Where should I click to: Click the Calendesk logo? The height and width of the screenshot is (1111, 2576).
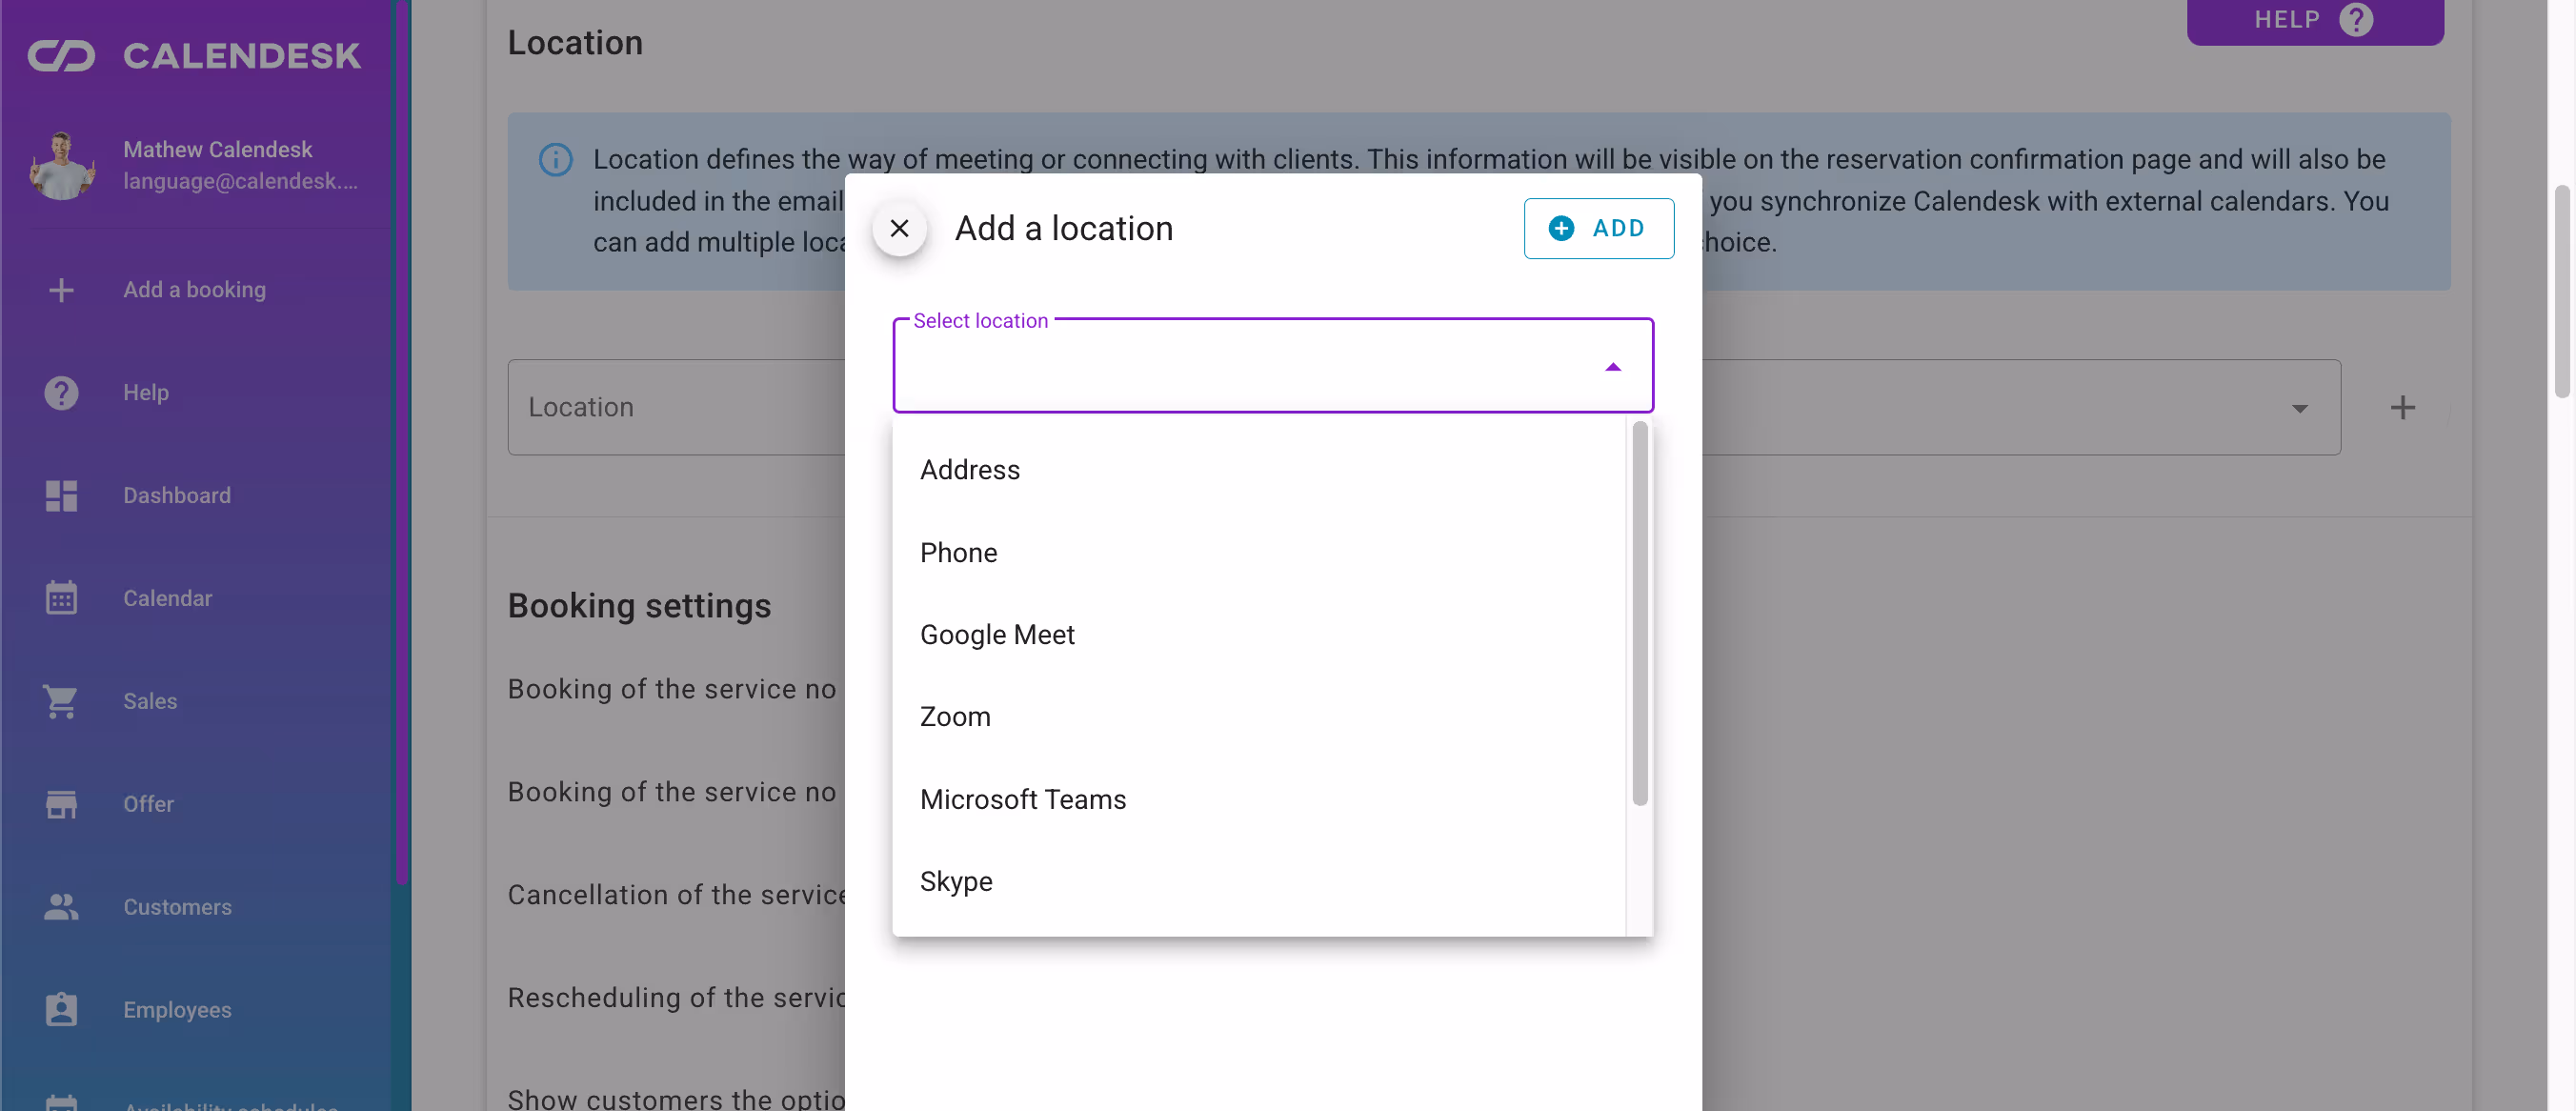point(193,56)
